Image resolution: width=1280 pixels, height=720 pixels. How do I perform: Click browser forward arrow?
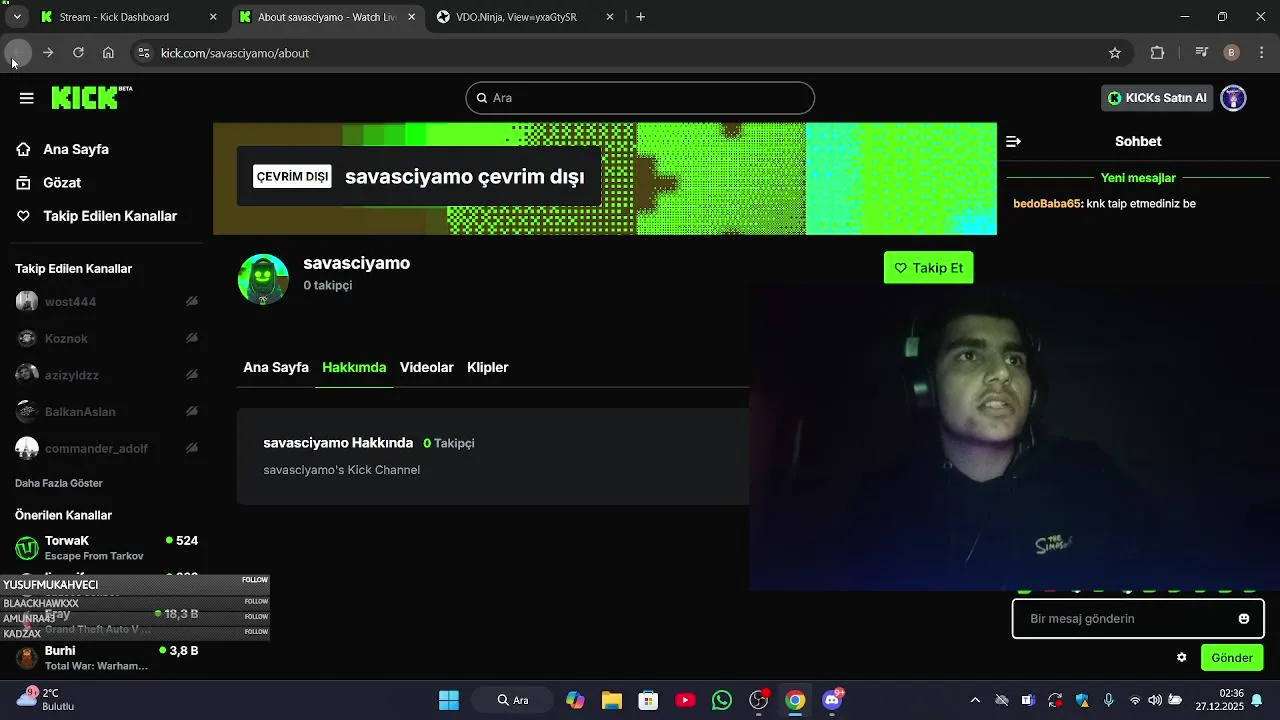48,53
